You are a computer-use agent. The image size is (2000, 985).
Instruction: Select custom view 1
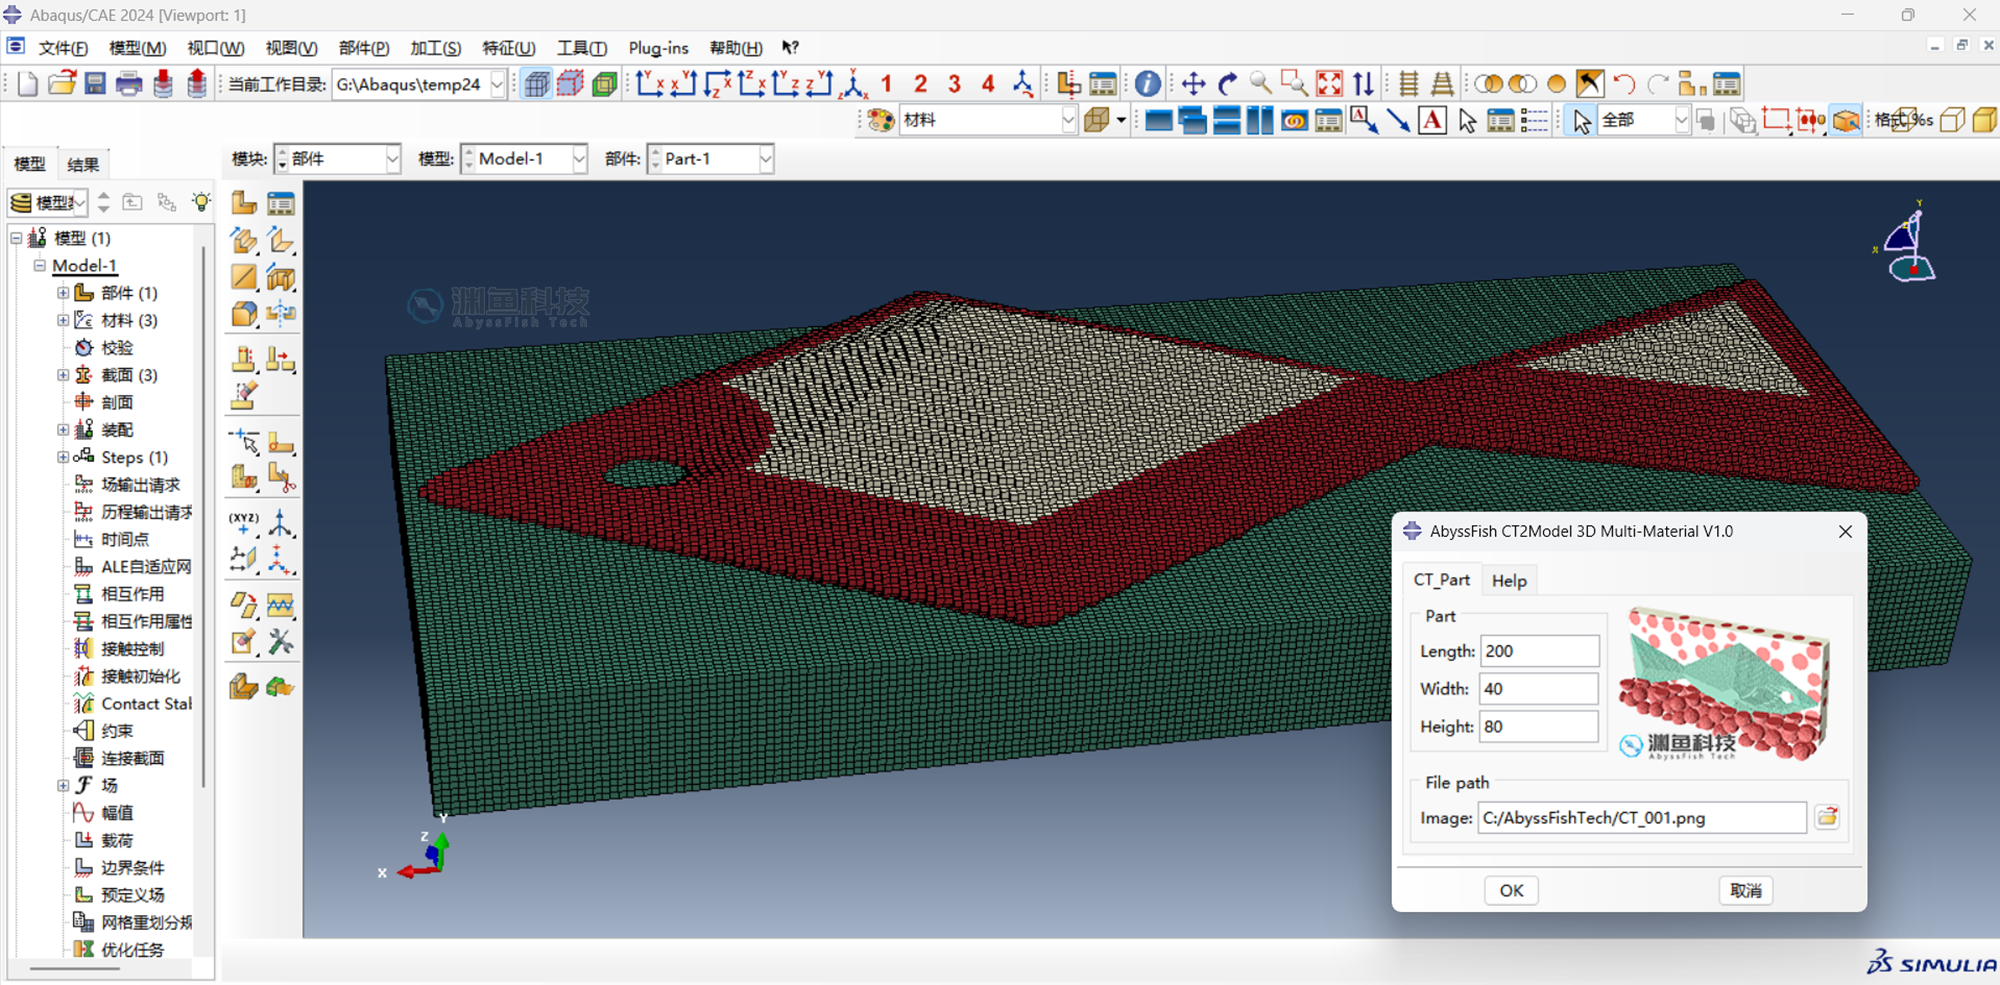point(886,84)
